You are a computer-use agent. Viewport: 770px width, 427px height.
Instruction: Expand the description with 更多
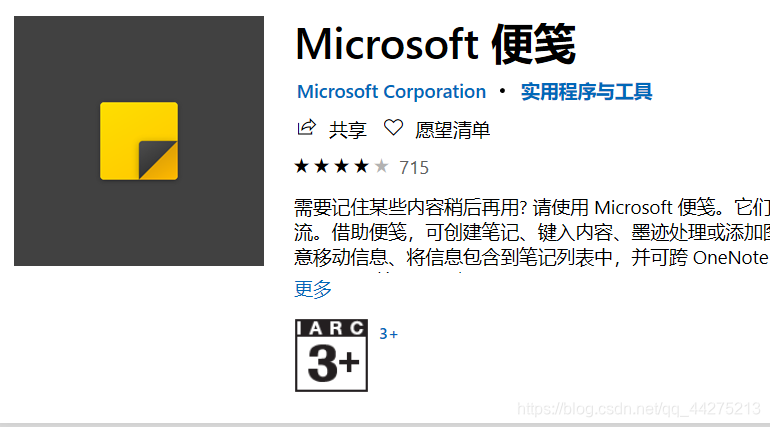coord(313,289)
